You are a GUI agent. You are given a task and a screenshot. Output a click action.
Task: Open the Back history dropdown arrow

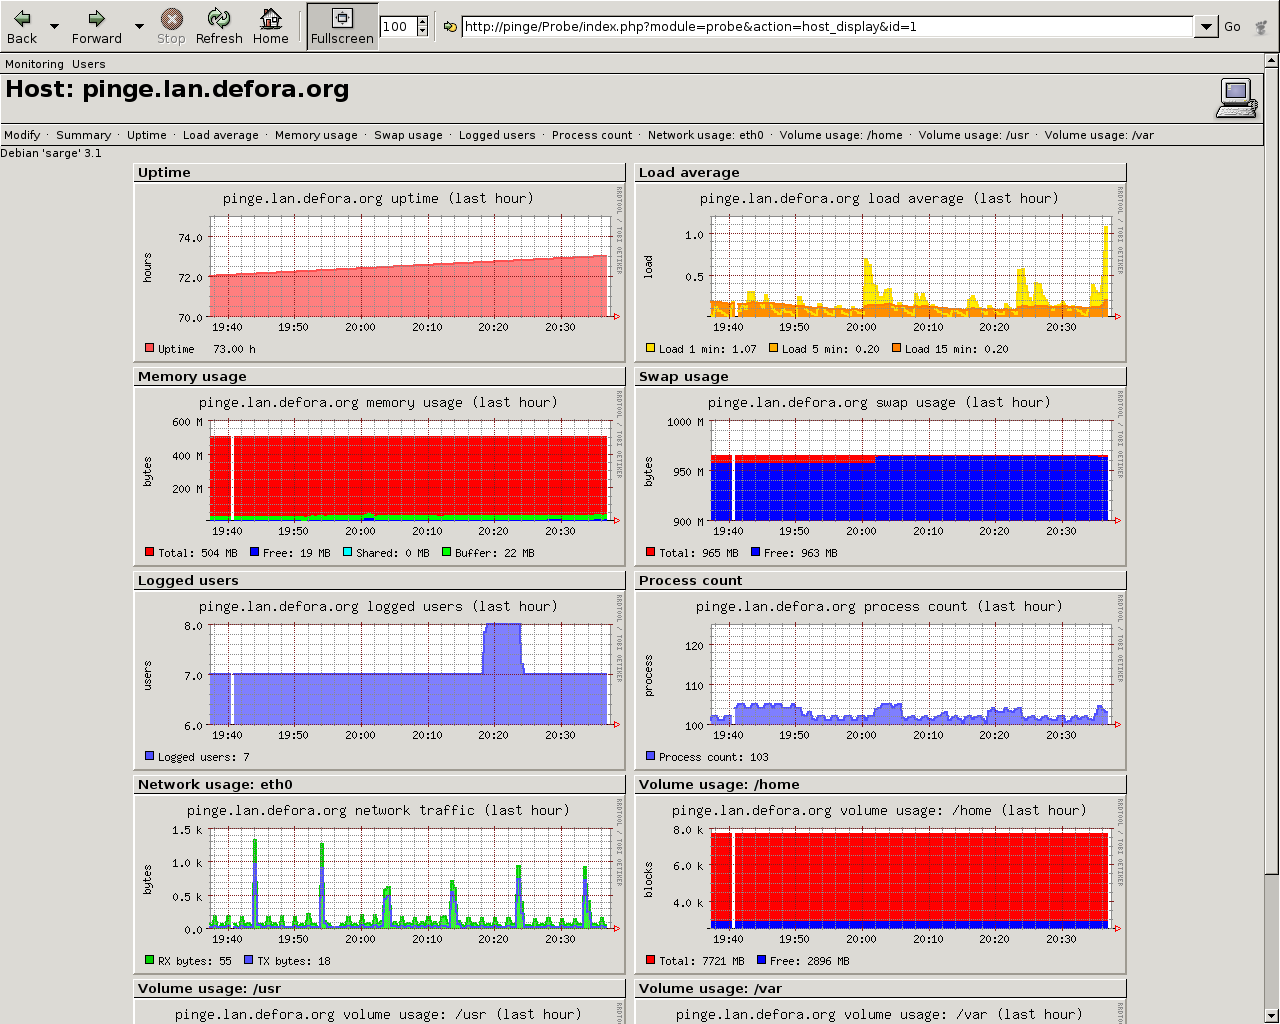pos(54,26)
